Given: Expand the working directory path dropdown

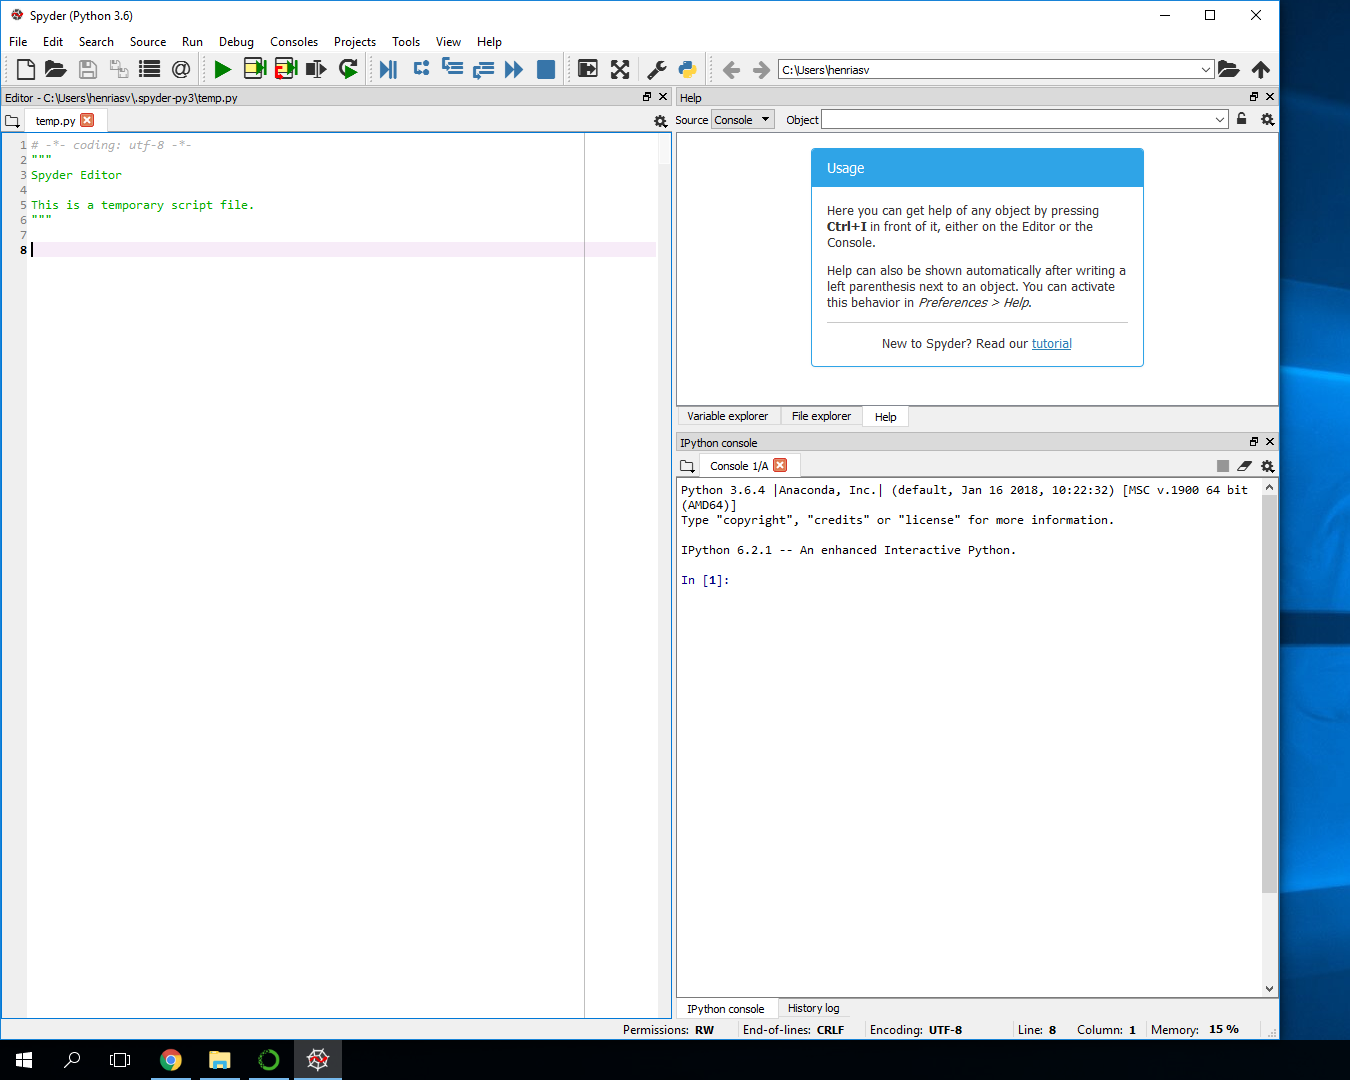Looking at the screenshot, I should click(x=1206, y=70).
